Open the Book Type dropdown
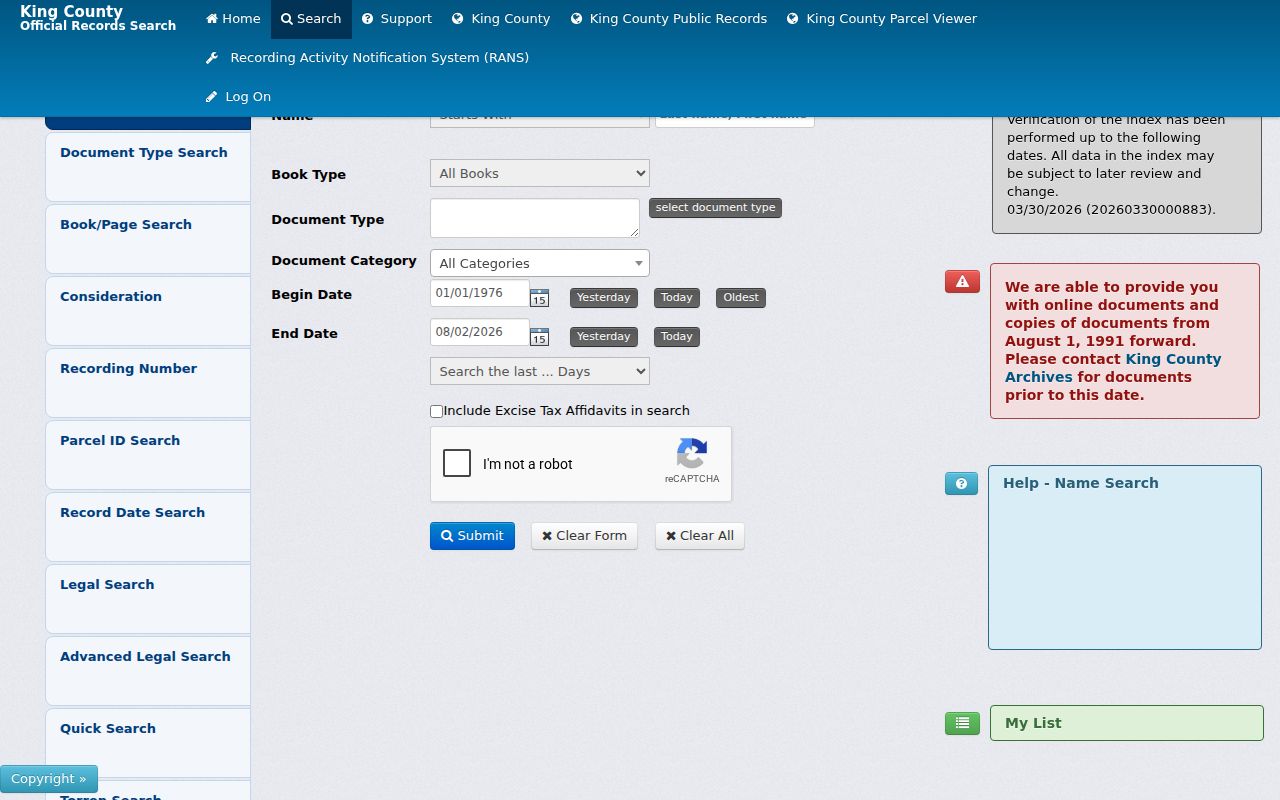This screenshot has height=800, width=1280. [540, 173]
